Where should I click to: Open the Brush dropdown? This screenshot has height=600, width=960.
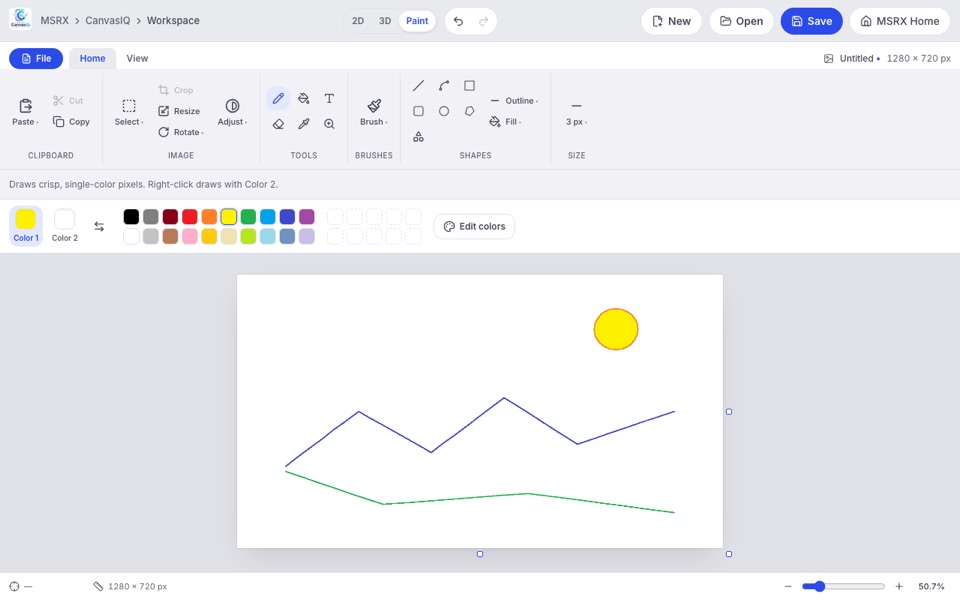(x=373, y=112)
